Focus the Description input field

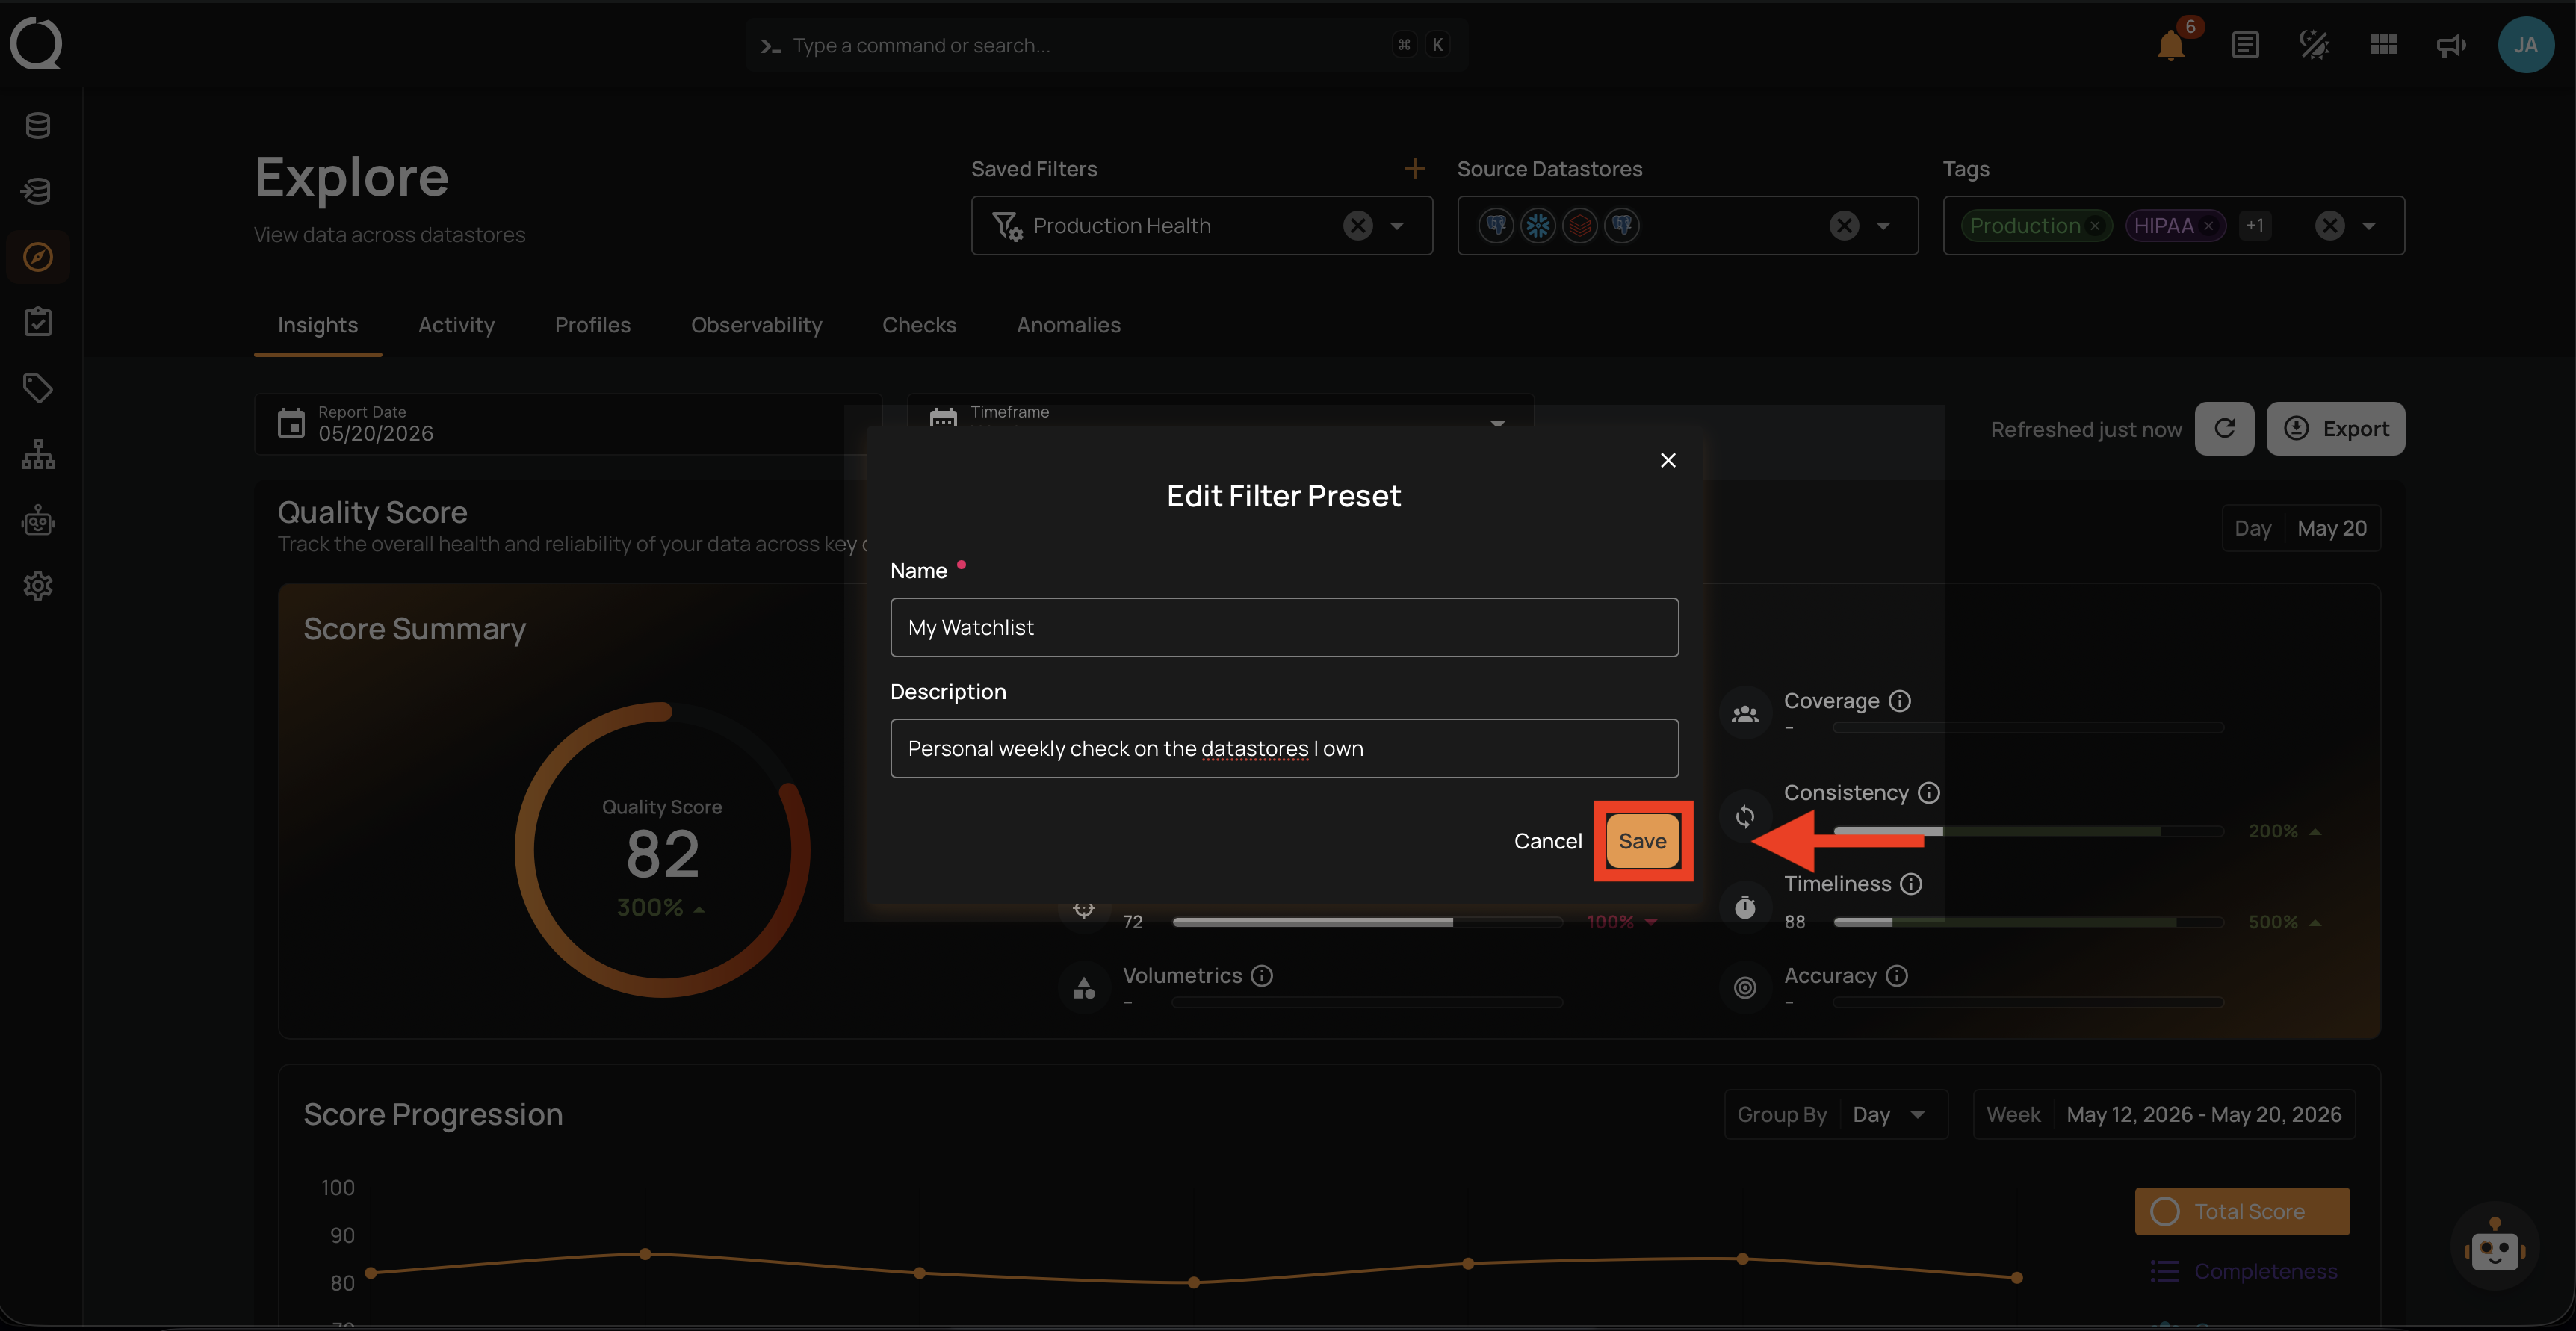pos(1284,748)
